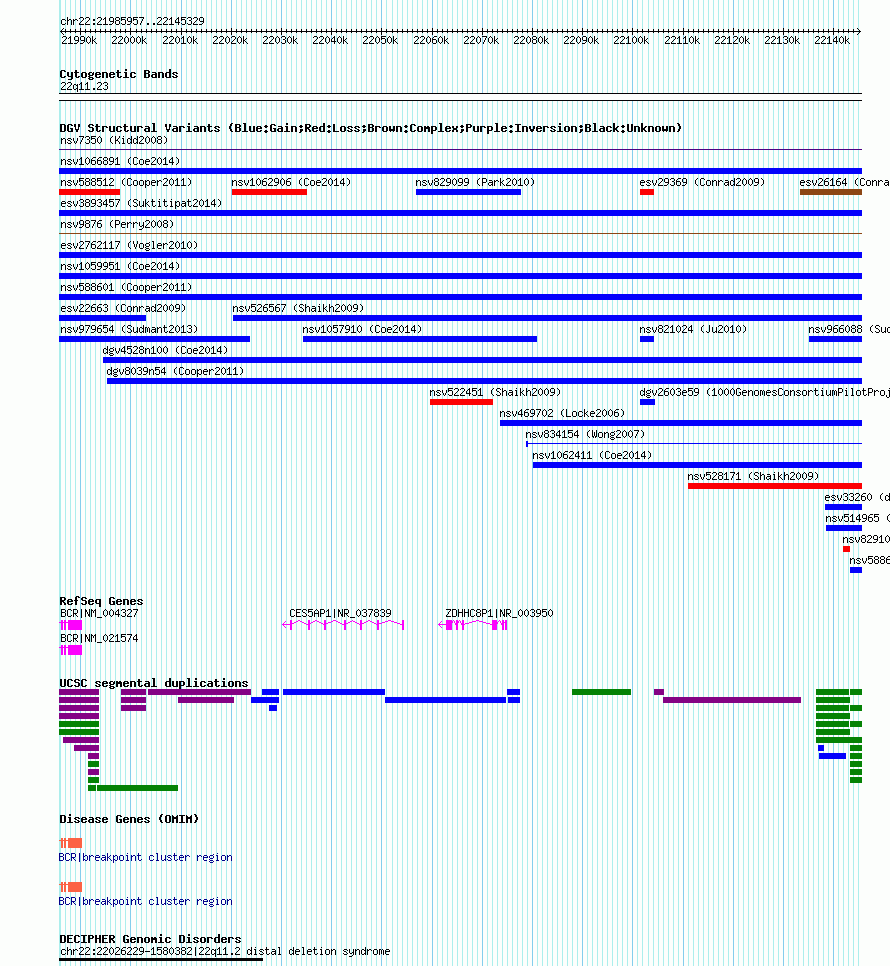Click the nsv1059951 (Coe2014) label
This screenshot has height=966, width=890.
click(x=120, y=266)
